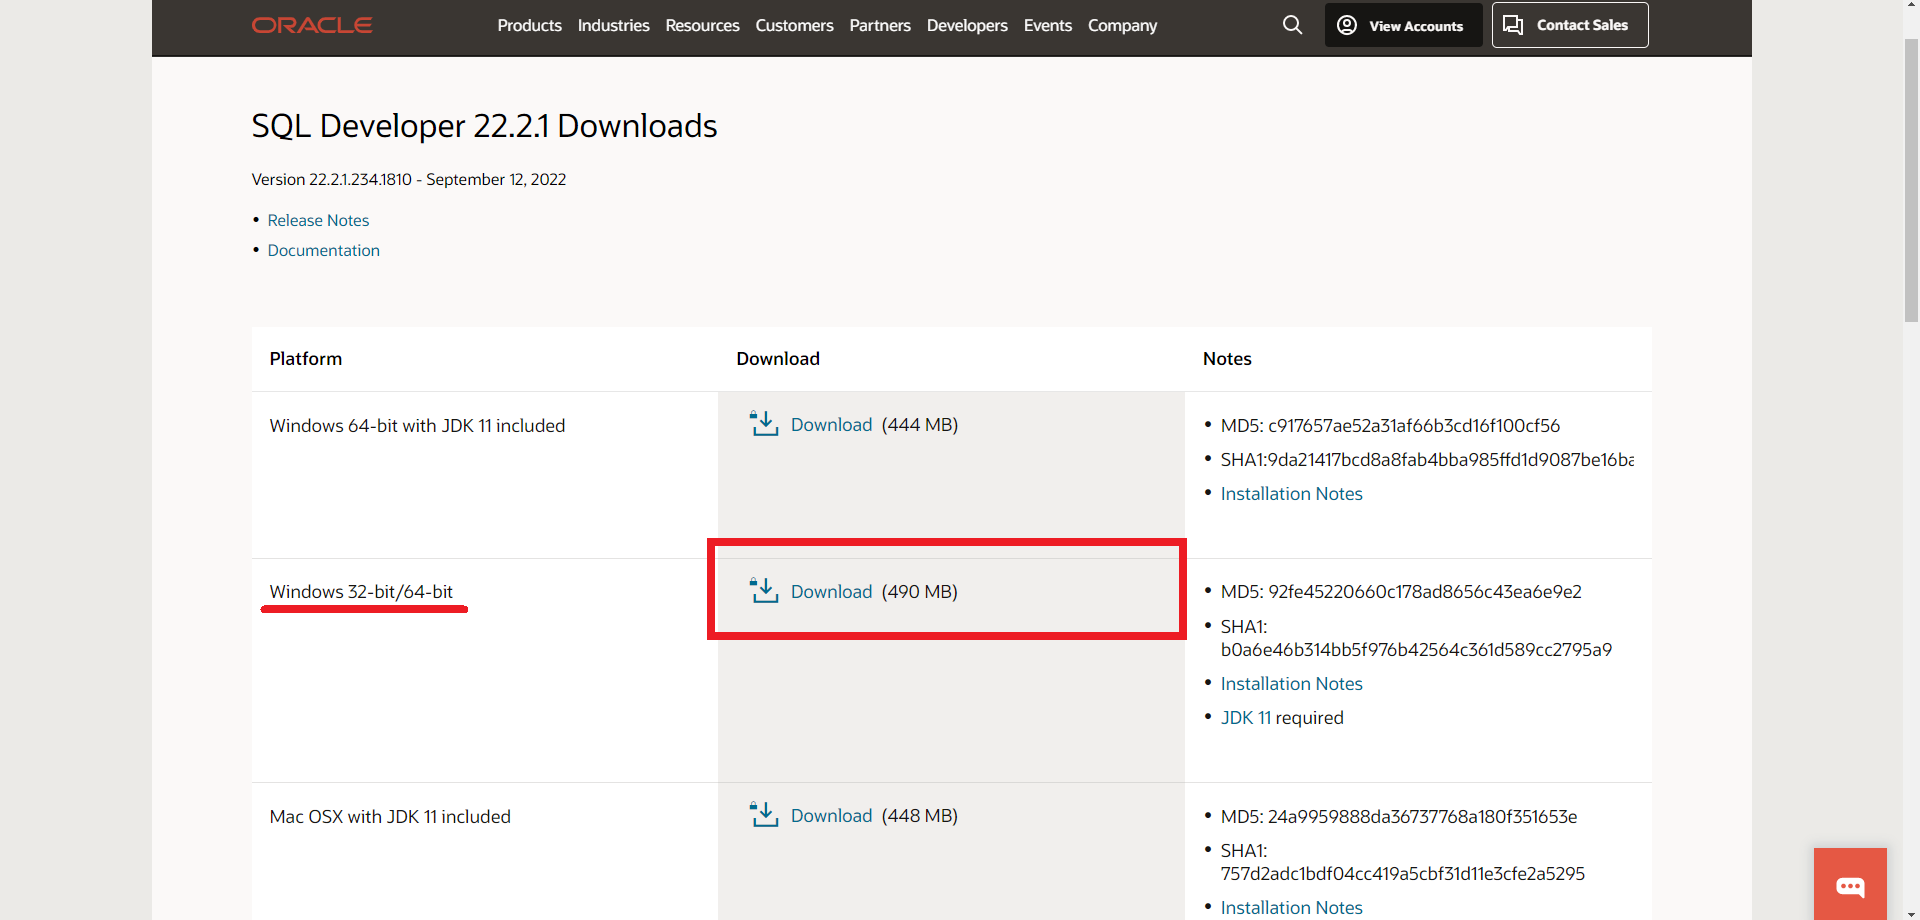Open the Documentation link
This screenshot has height=920, width=1920.
(323, 250)
